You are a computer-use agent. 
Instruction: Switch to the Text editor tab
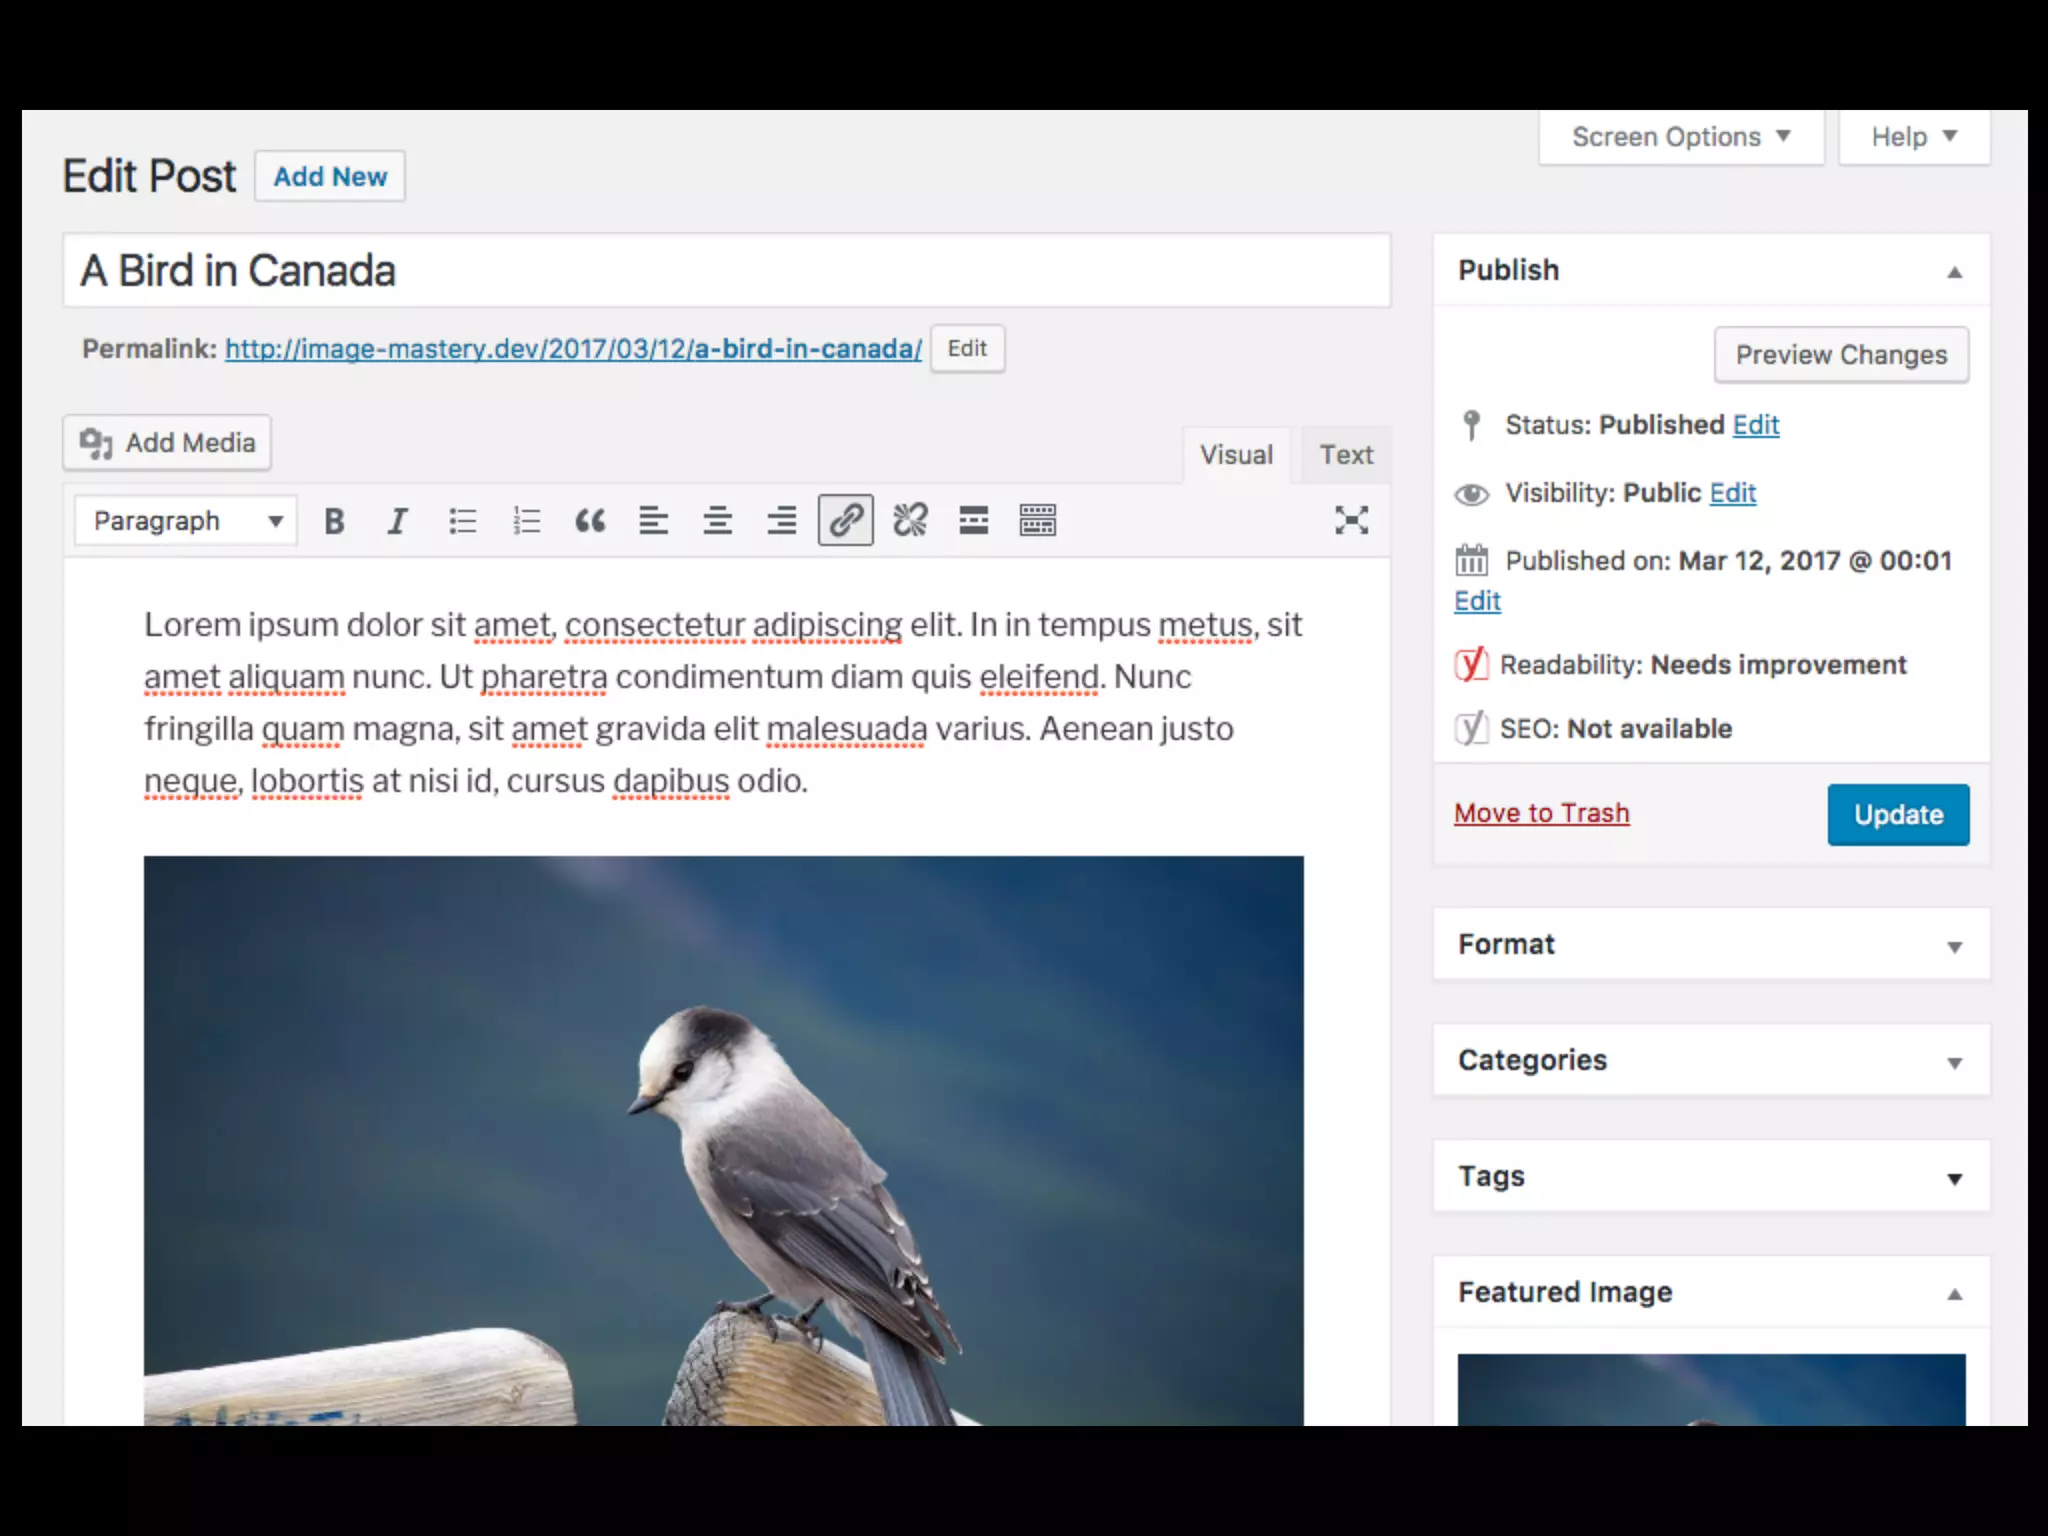pos(1345,455)
